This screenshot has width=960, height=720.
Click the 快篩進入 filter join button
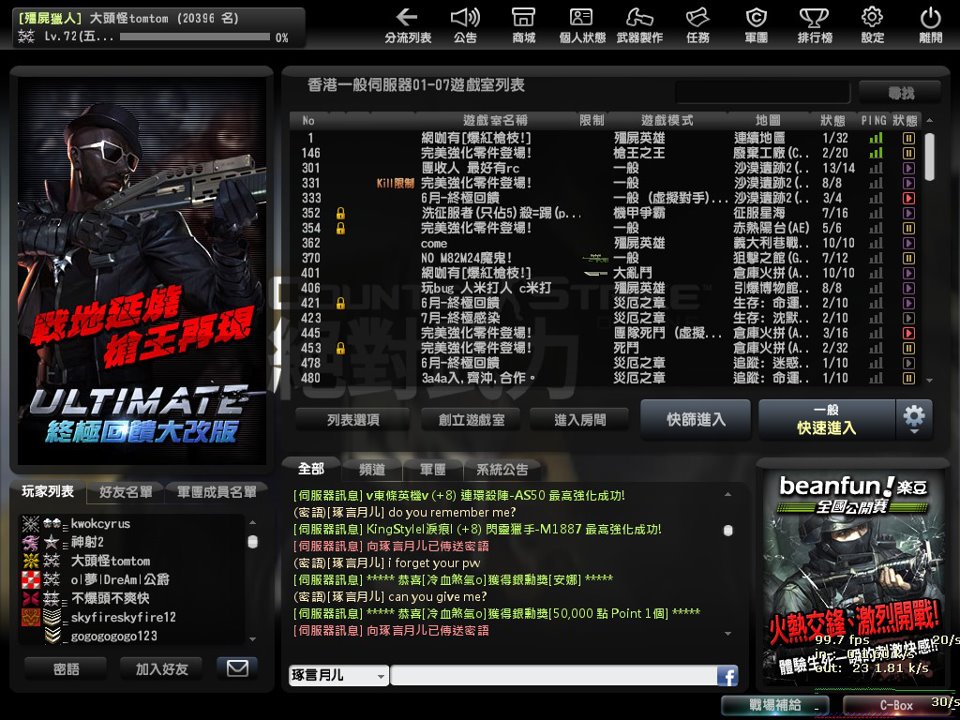tap(696, 419)
